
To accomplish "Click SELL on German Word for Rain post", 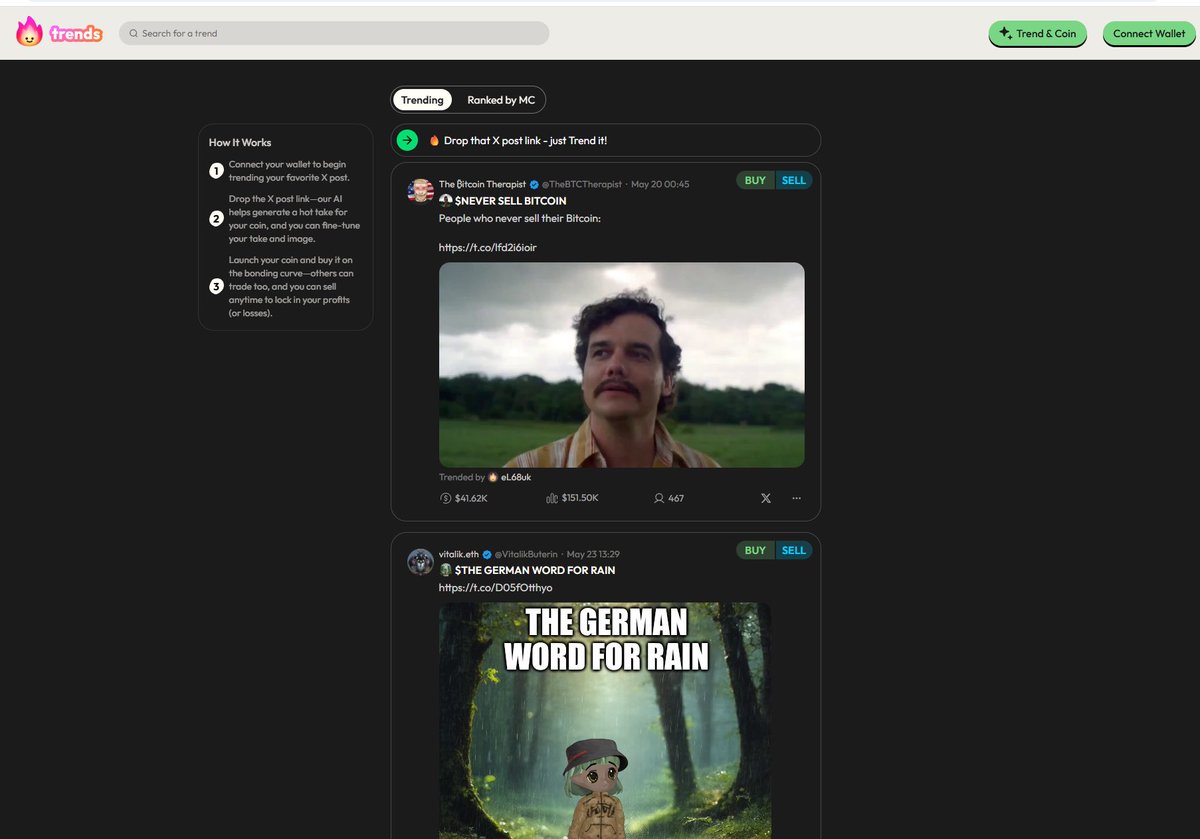I will pyautogui.click(x=794, y=550).
